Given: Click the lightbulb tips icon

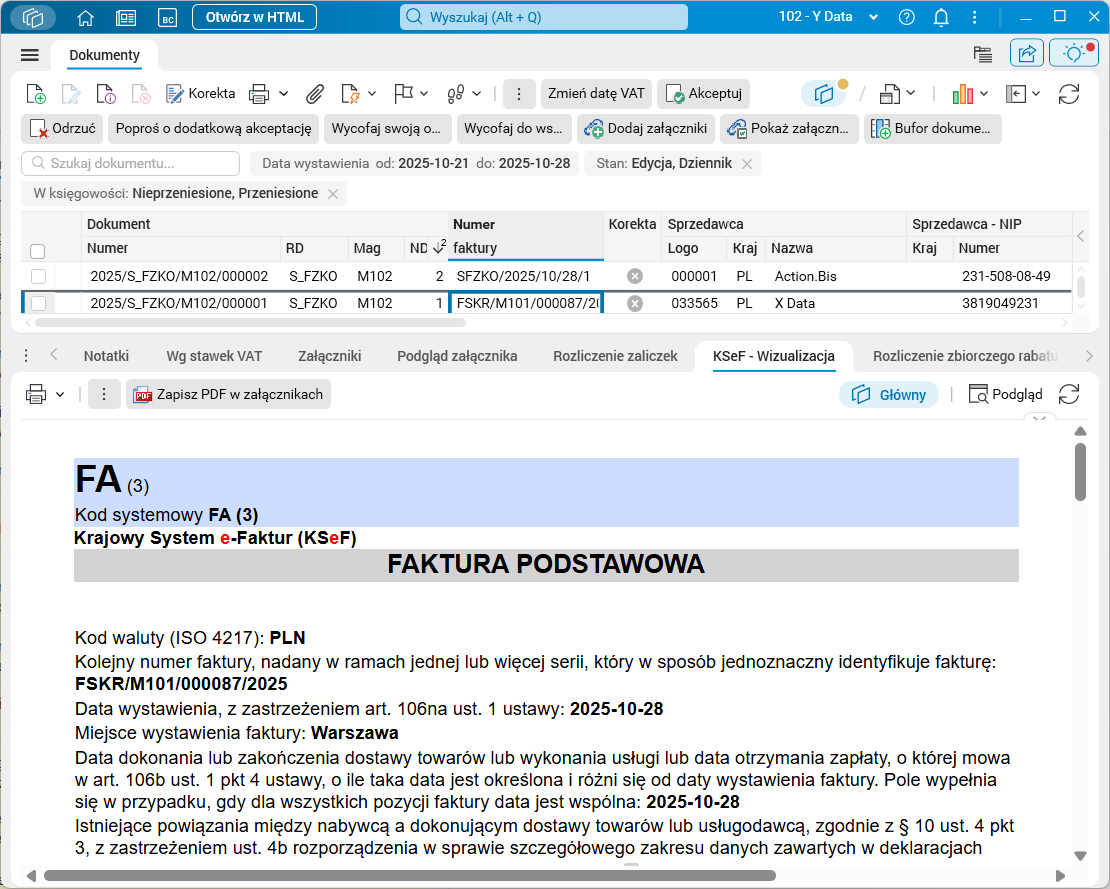Looking at the screenshot, I should coord(1074,53).
